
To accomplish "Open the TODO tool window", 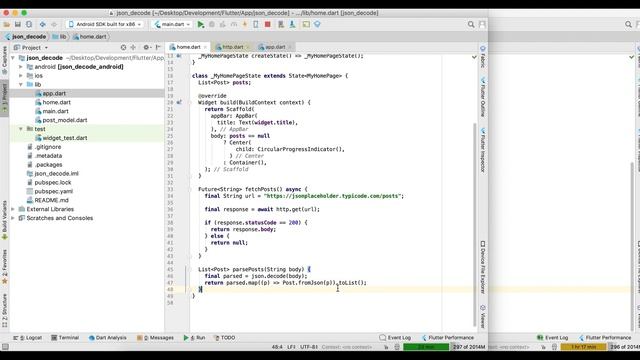I will (225, 338).
